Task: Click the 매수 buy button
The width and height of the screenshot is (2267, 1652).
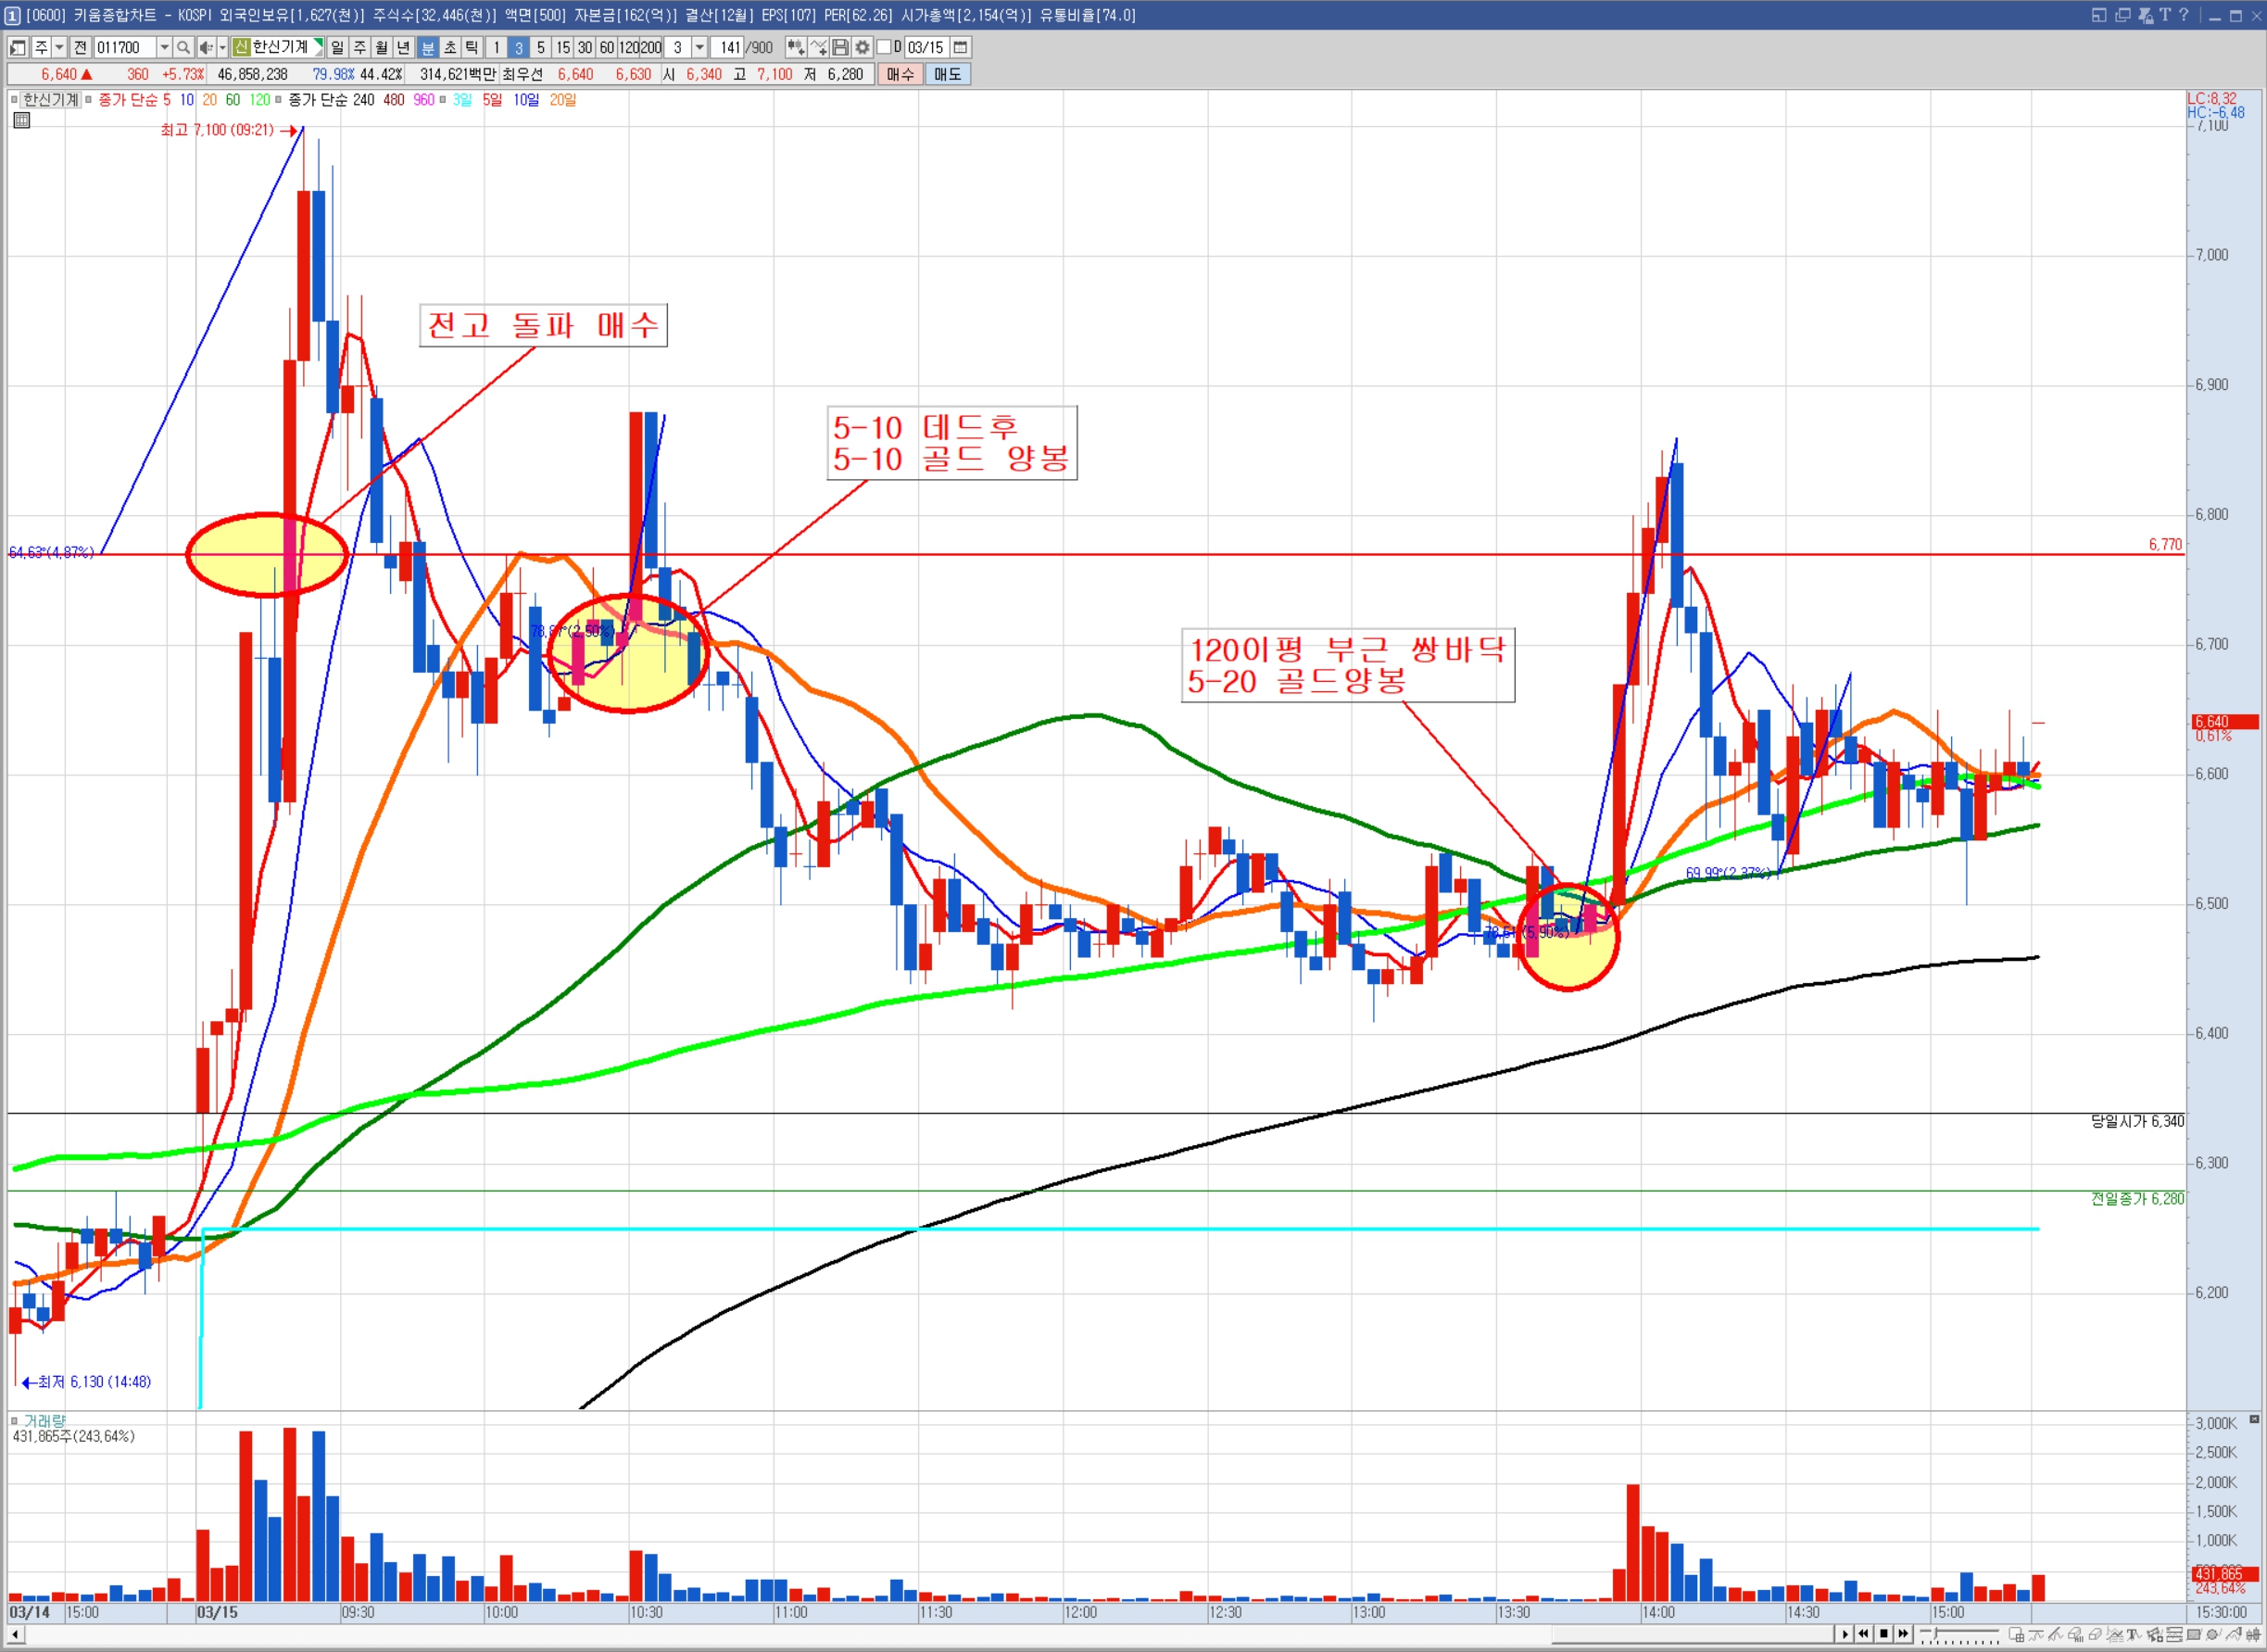Action: pos(899,74)
